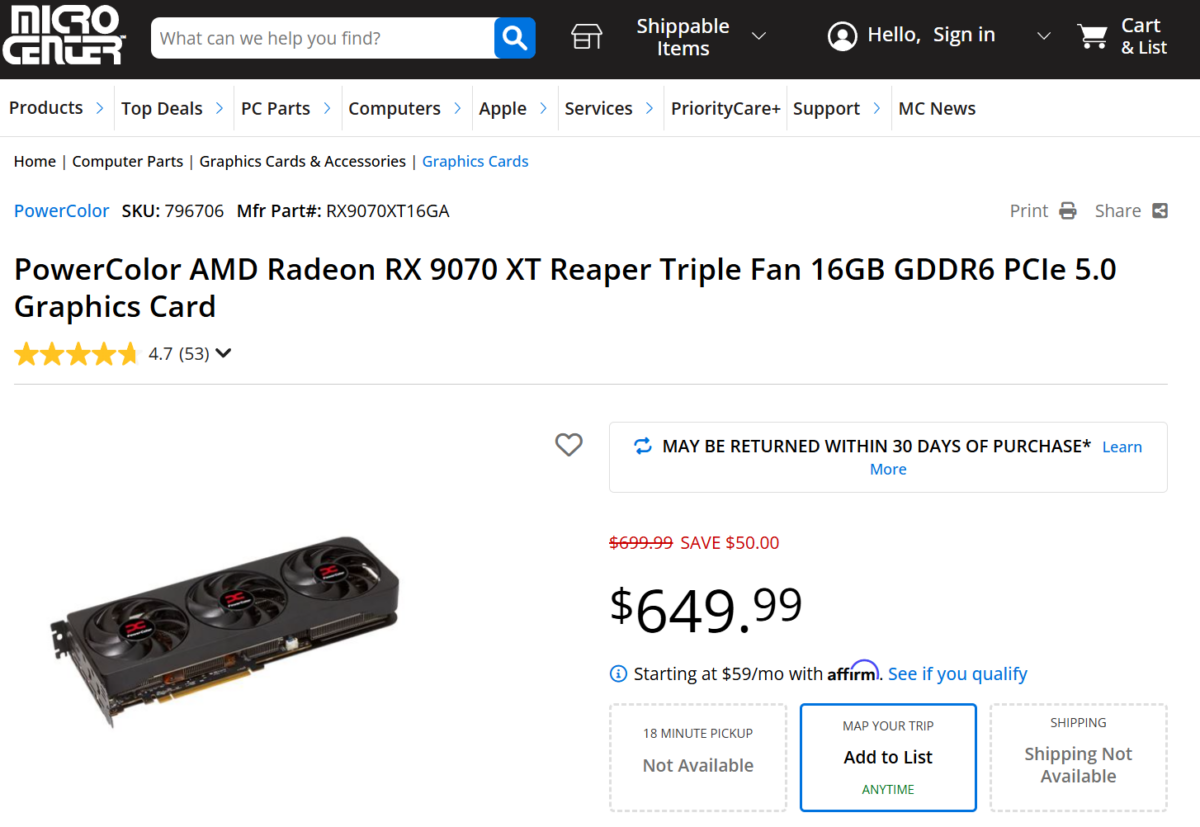Viewport: 1200px width, 827px height.
Task: Expand the Shippable Items dropdown chevron
Action: pyautogui.click(x=759, y=37)
